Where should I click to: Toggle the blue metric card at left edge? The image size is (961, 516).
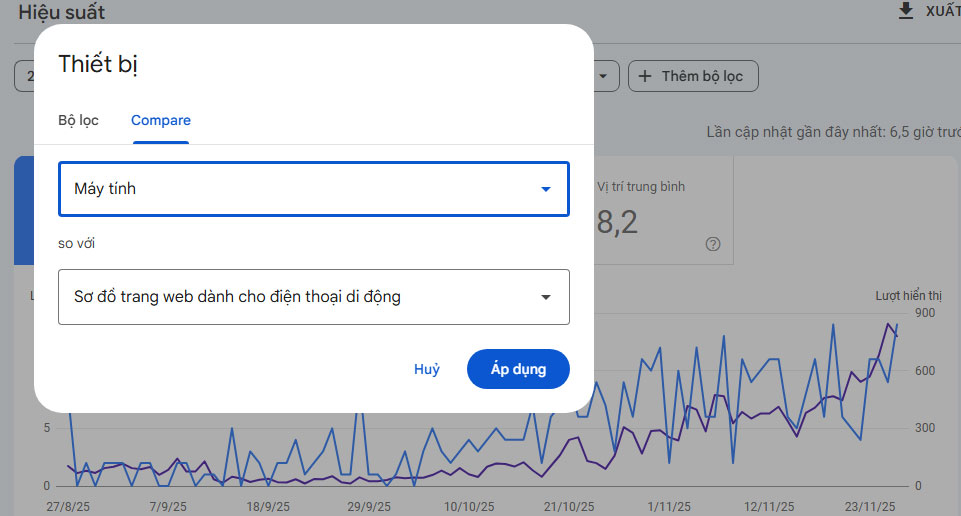click(23, 210)
